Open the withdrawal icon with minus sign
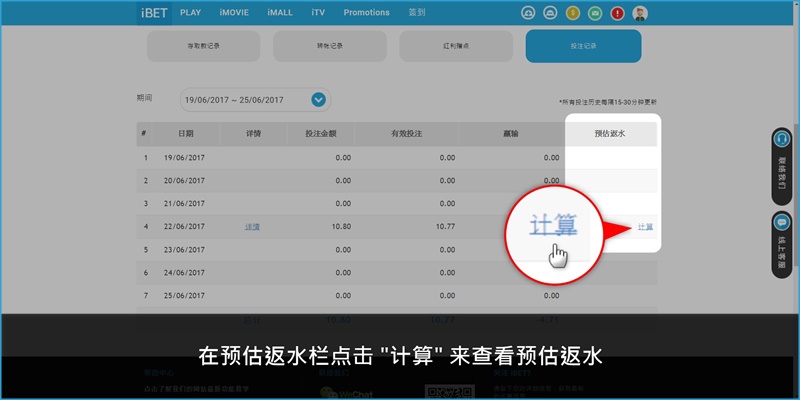Screen dimensions: 800x400 [551, 13]
